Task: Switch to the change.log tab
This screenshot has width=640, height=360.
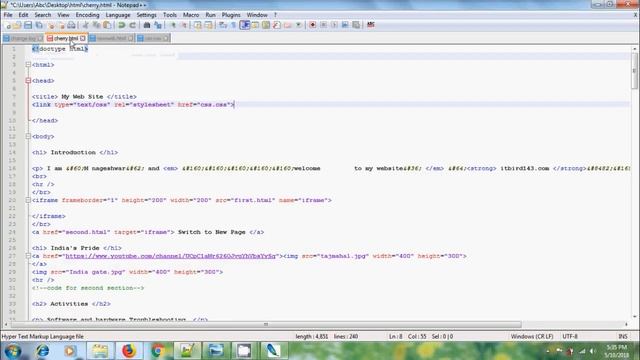Action: (x=23, y=38)
